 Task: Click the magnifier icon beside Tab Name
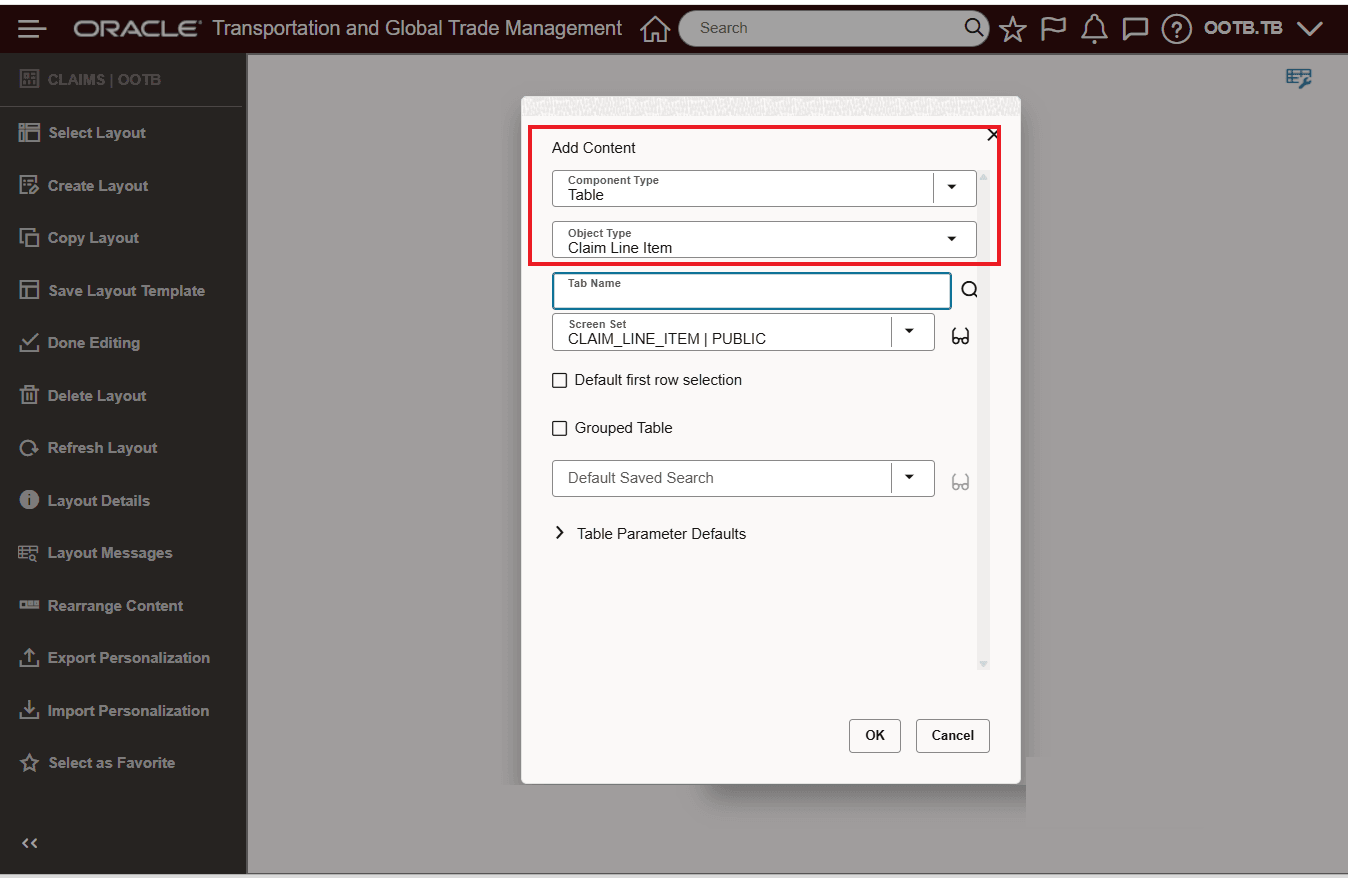[x=968, y=289]
